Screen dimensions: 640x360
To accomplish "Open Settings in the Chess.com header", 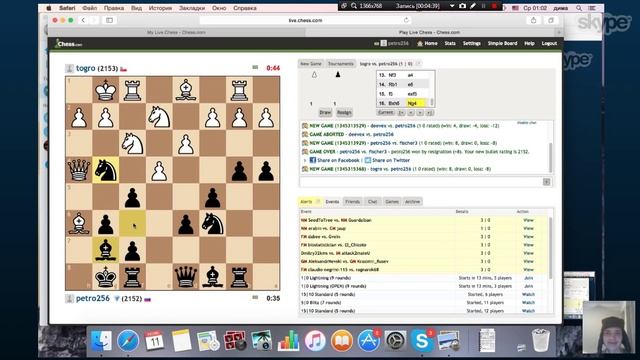I will 471,43.
